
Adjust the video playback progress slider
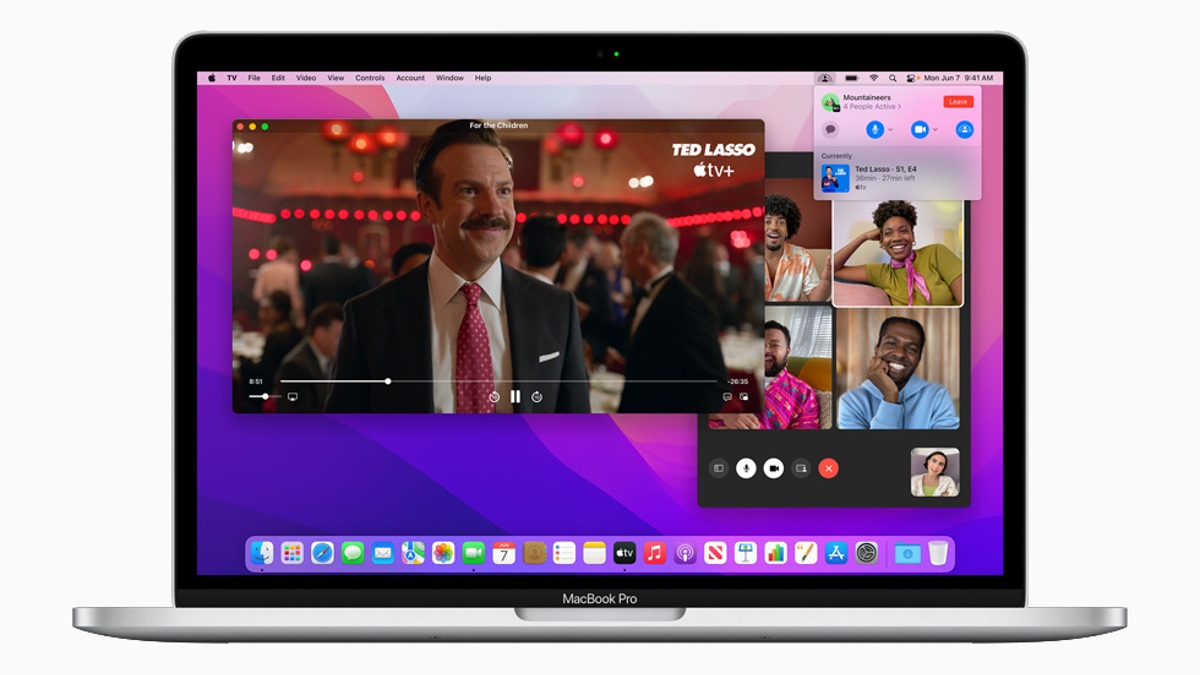point(388,381)
